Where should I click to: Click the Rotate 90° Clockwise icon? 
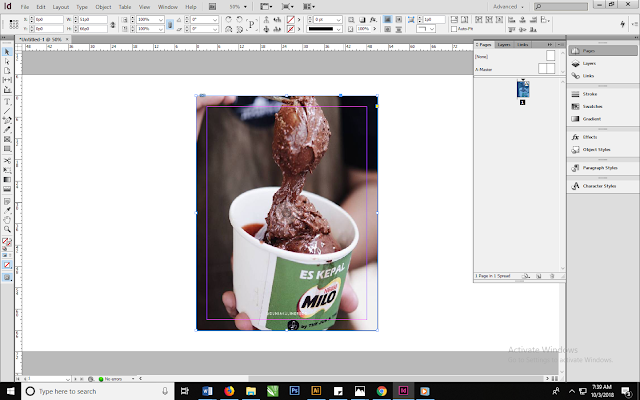(x=229, y=20)
